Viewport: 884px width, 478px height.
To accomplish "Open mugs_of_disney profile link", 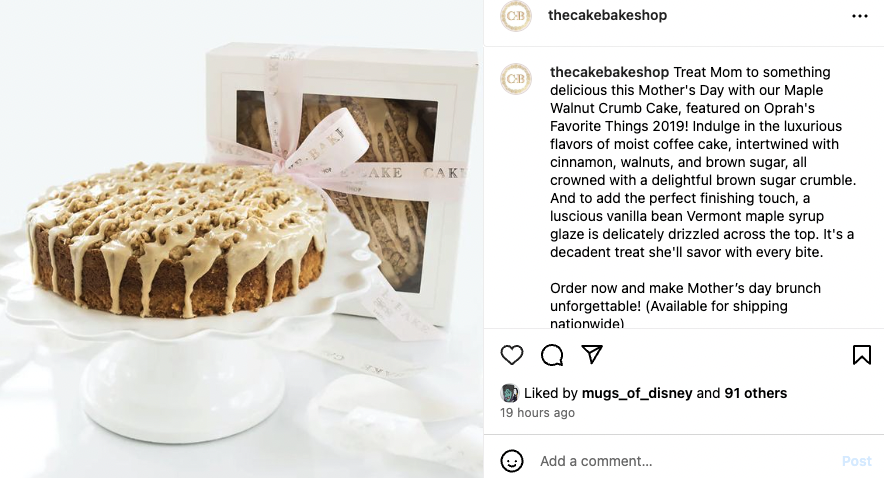I will (637, 393).
